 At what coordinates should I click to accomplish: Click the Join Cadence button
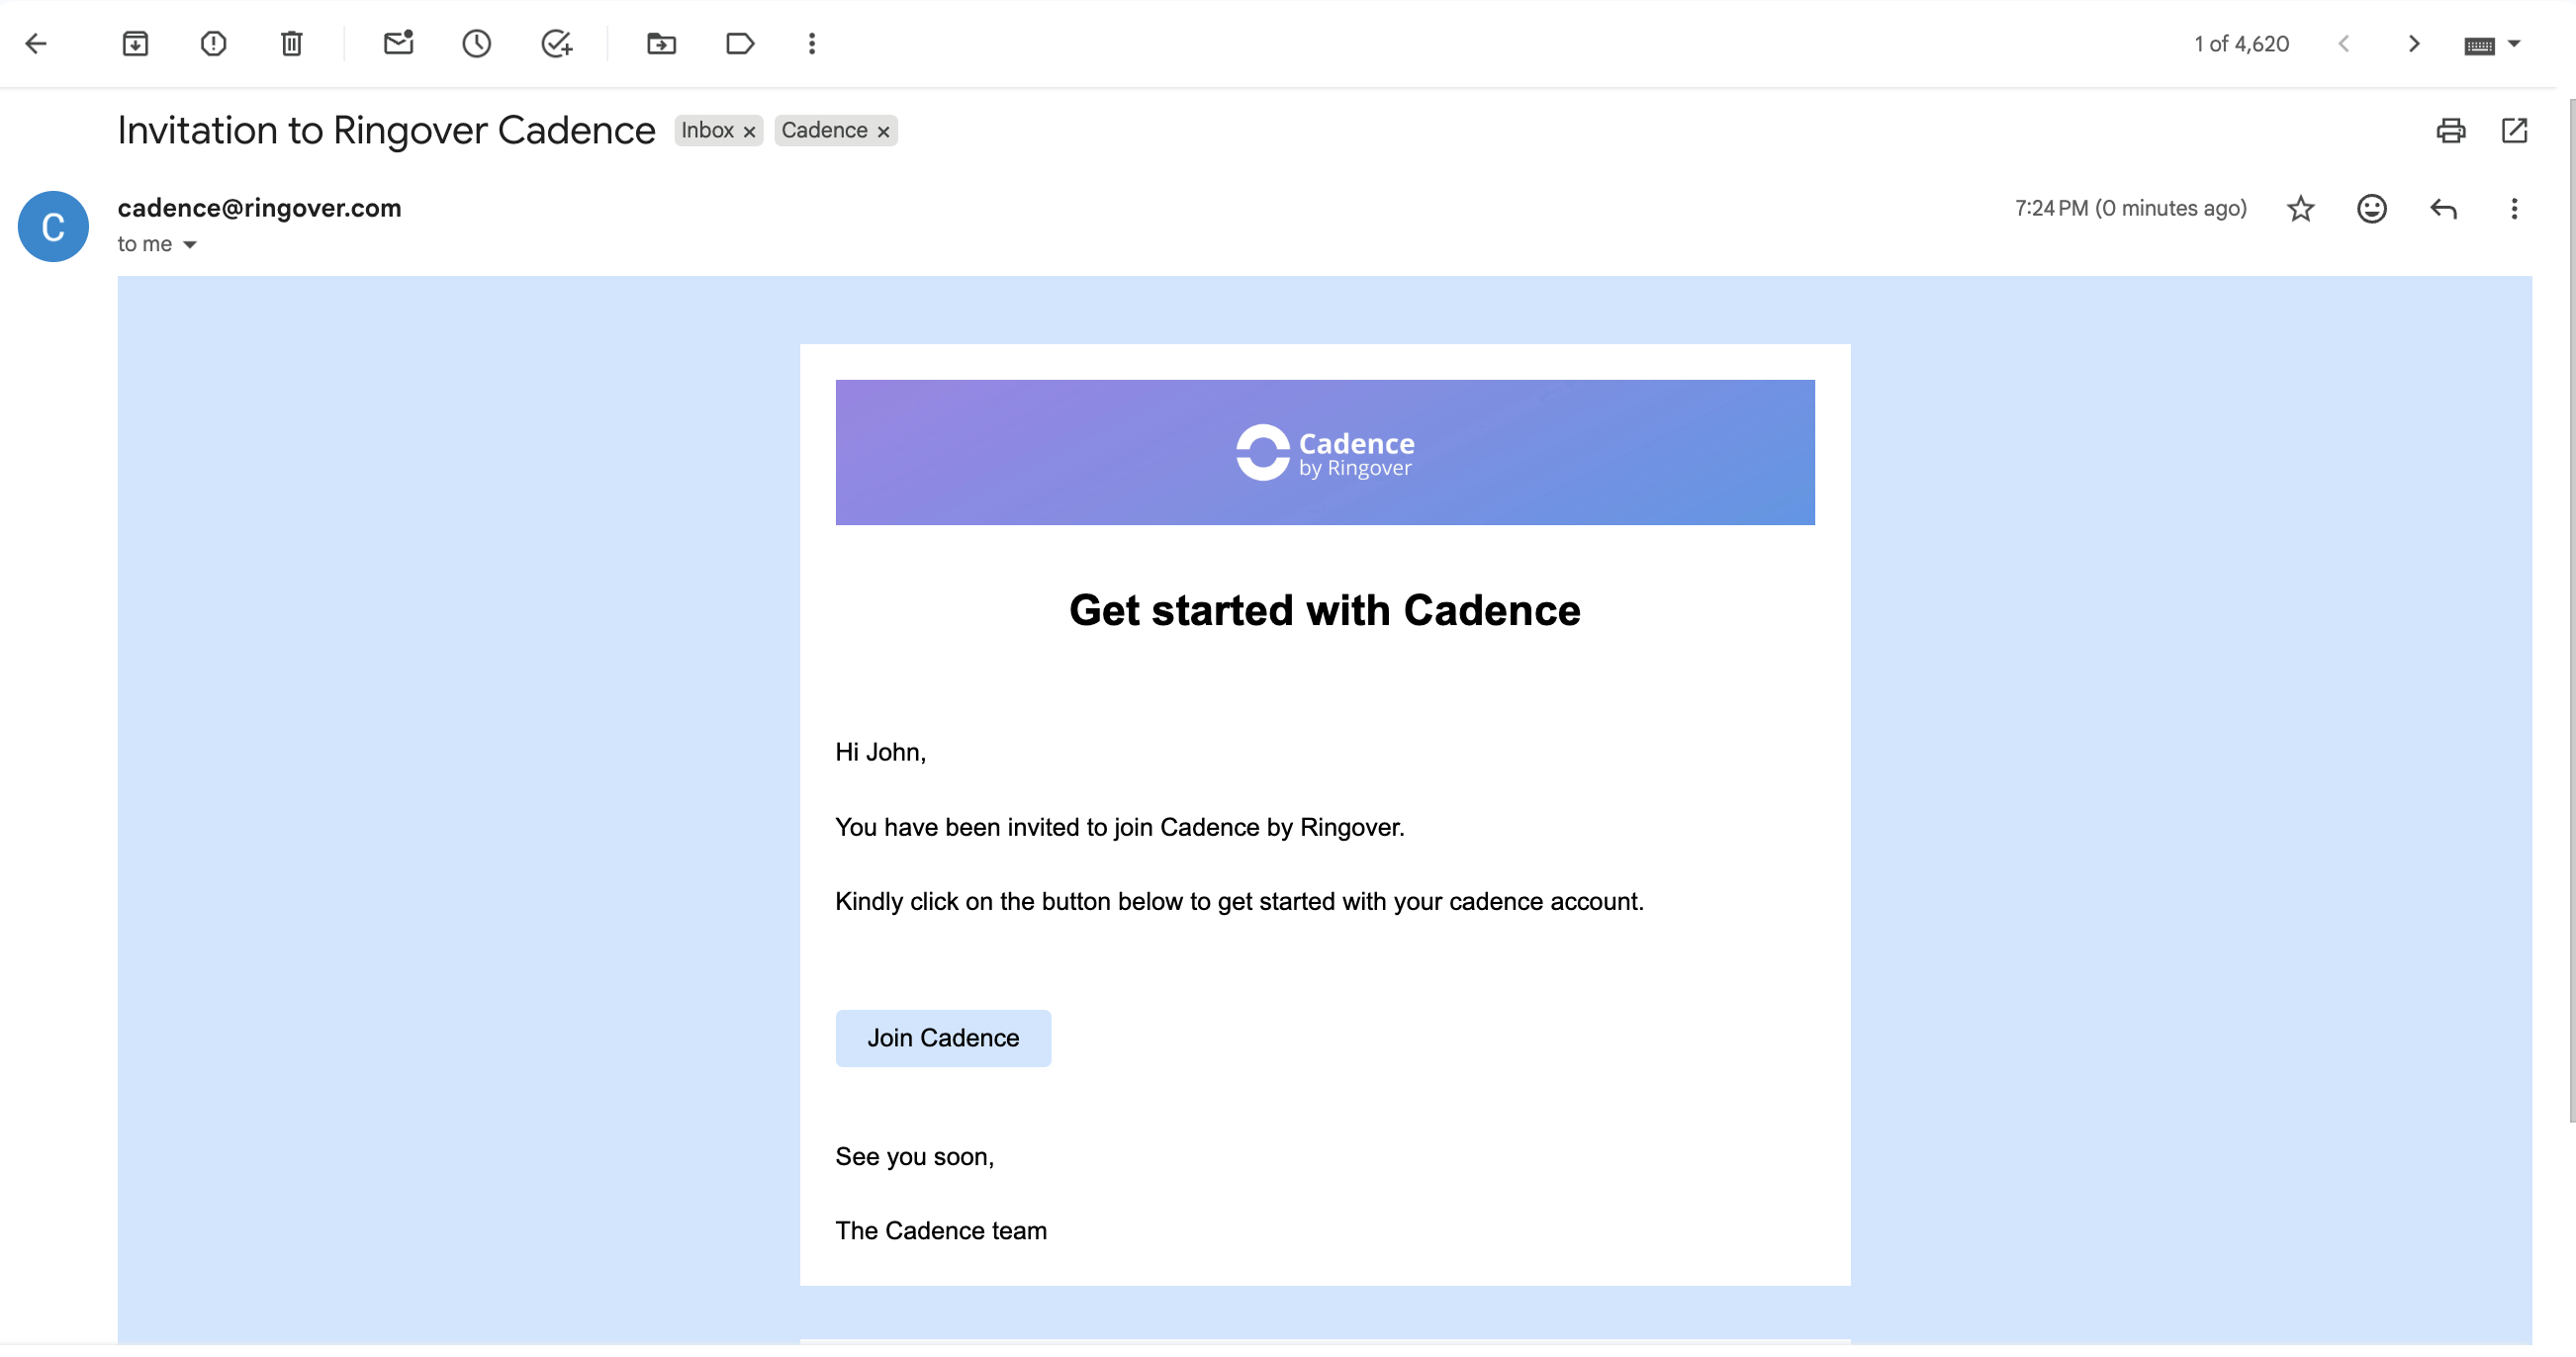pyautogui.click(x=942, y=1038)
